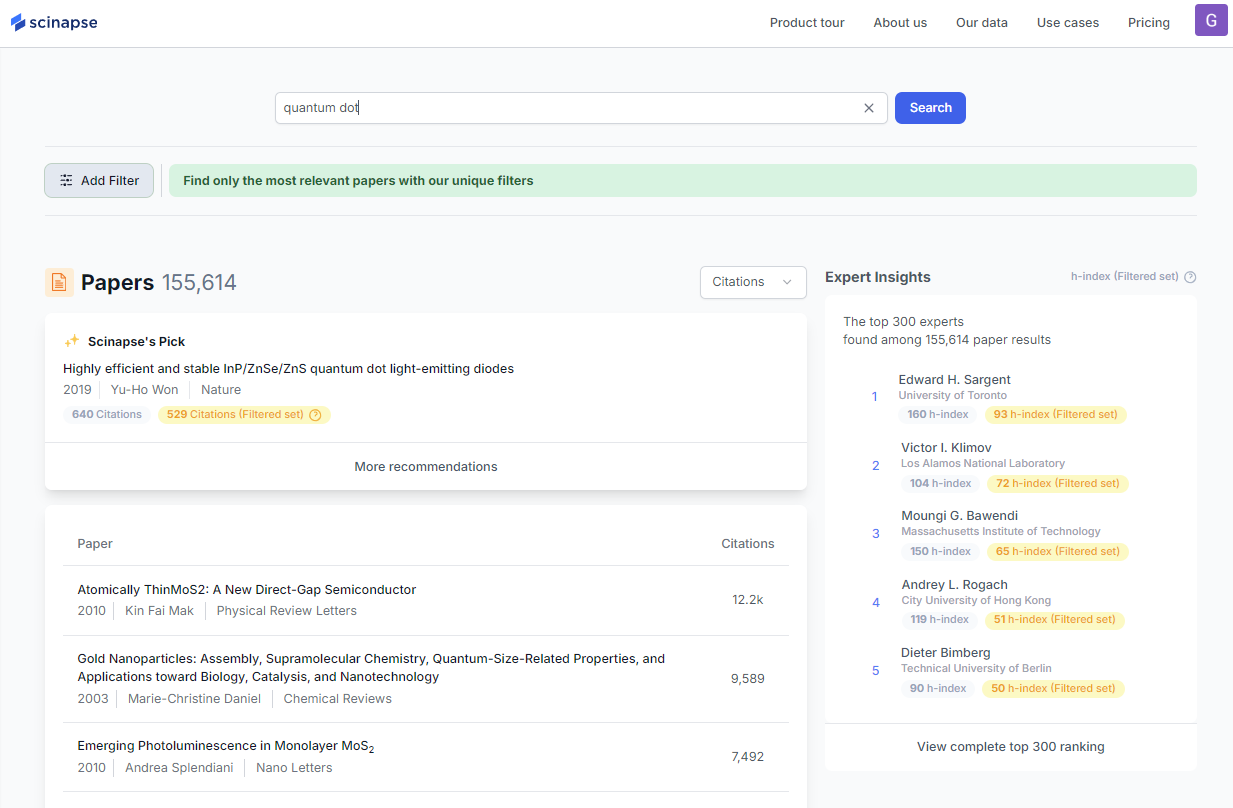Image resolution: width=1233 pixels, height=808 pixels.
Task: Go to About us page
Action: [900, 23]
